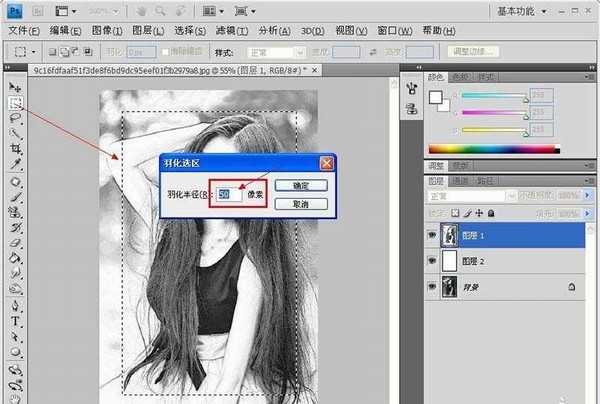The width and height of the screenshot is (600, 404).
Task: Toggle visibility of the 背景 layer
Action: point(432,286)
